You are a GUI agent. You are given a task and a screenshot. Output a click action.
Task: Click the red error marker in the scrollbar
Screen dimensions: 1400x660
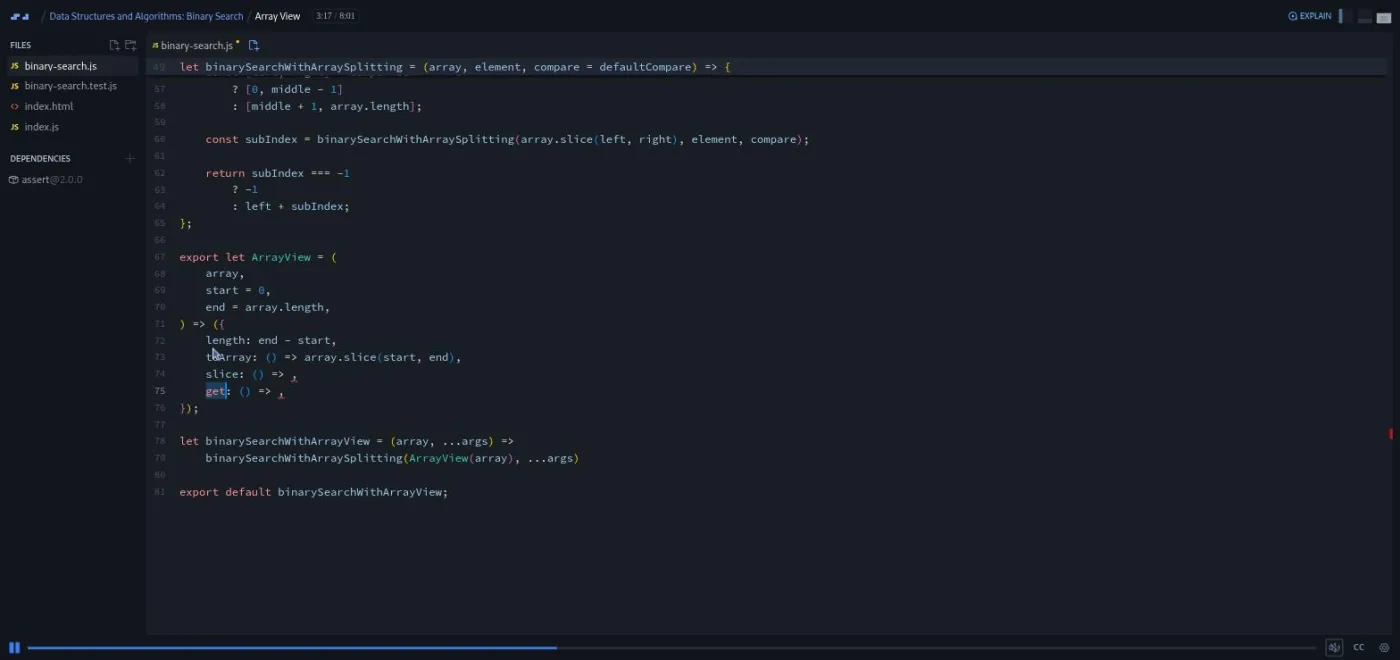pyautogui.click(x=1390, y=433)
